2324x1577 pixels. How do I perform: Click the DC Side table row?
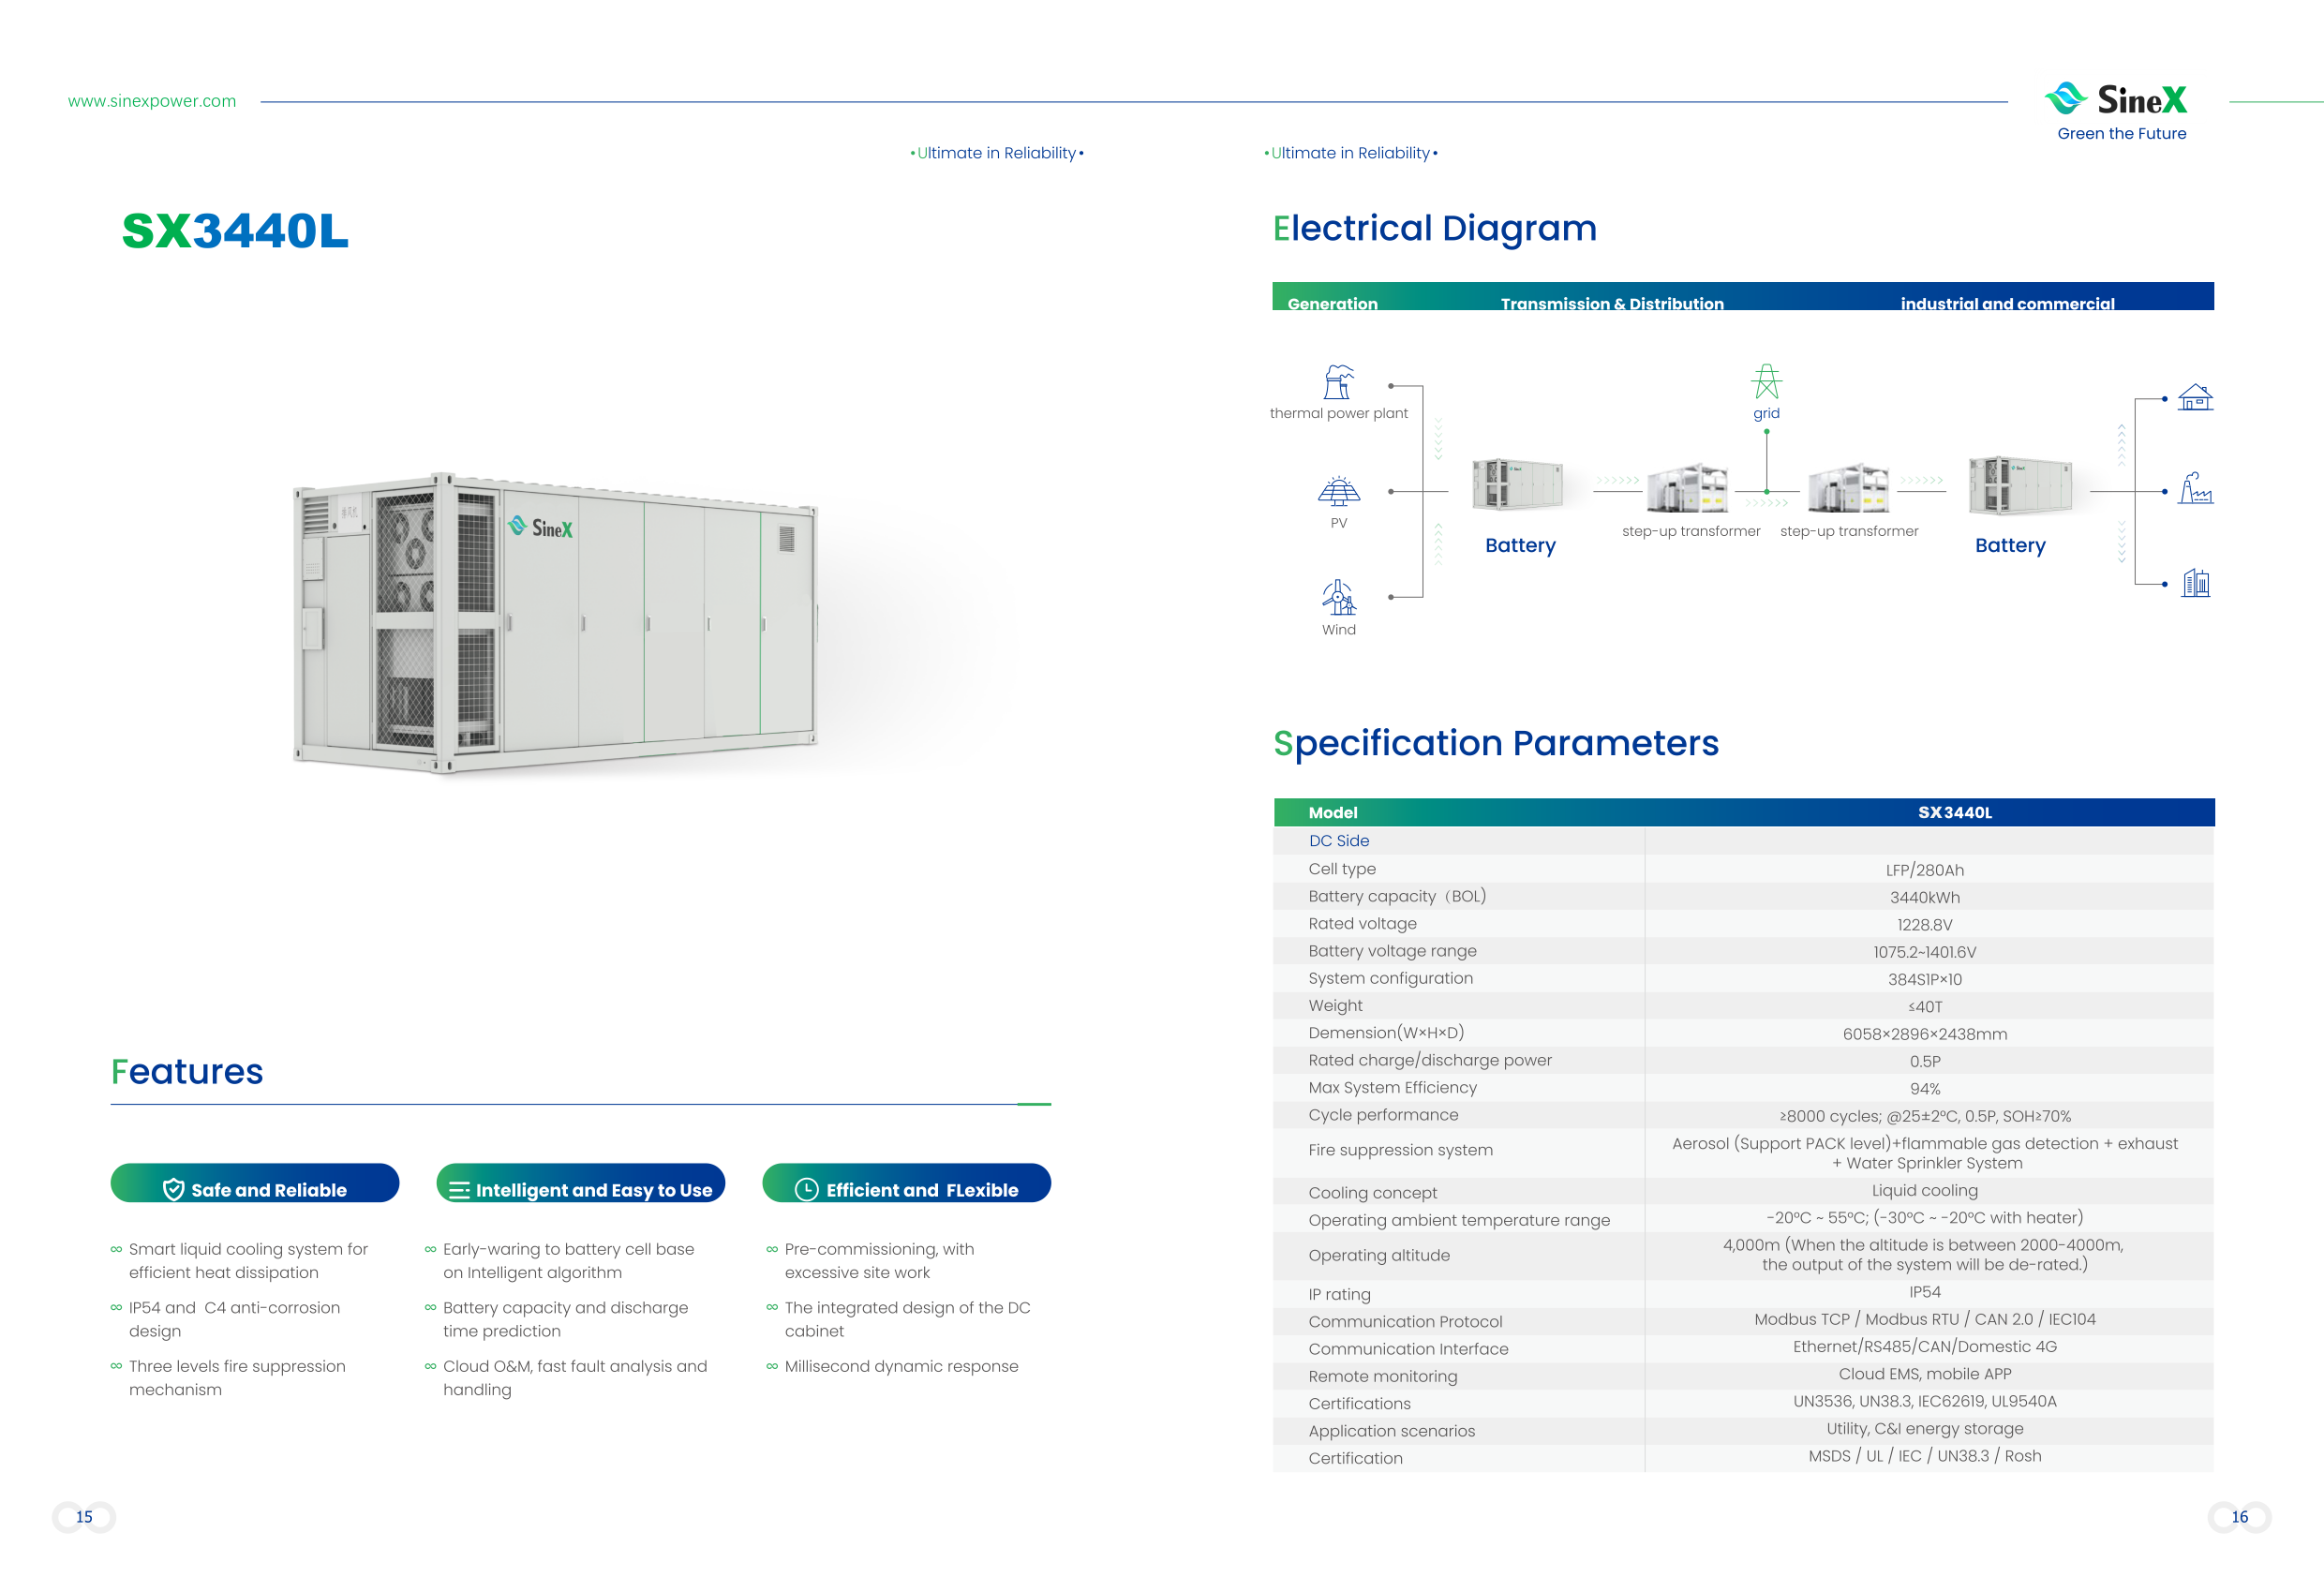[x=1743, y=841]
